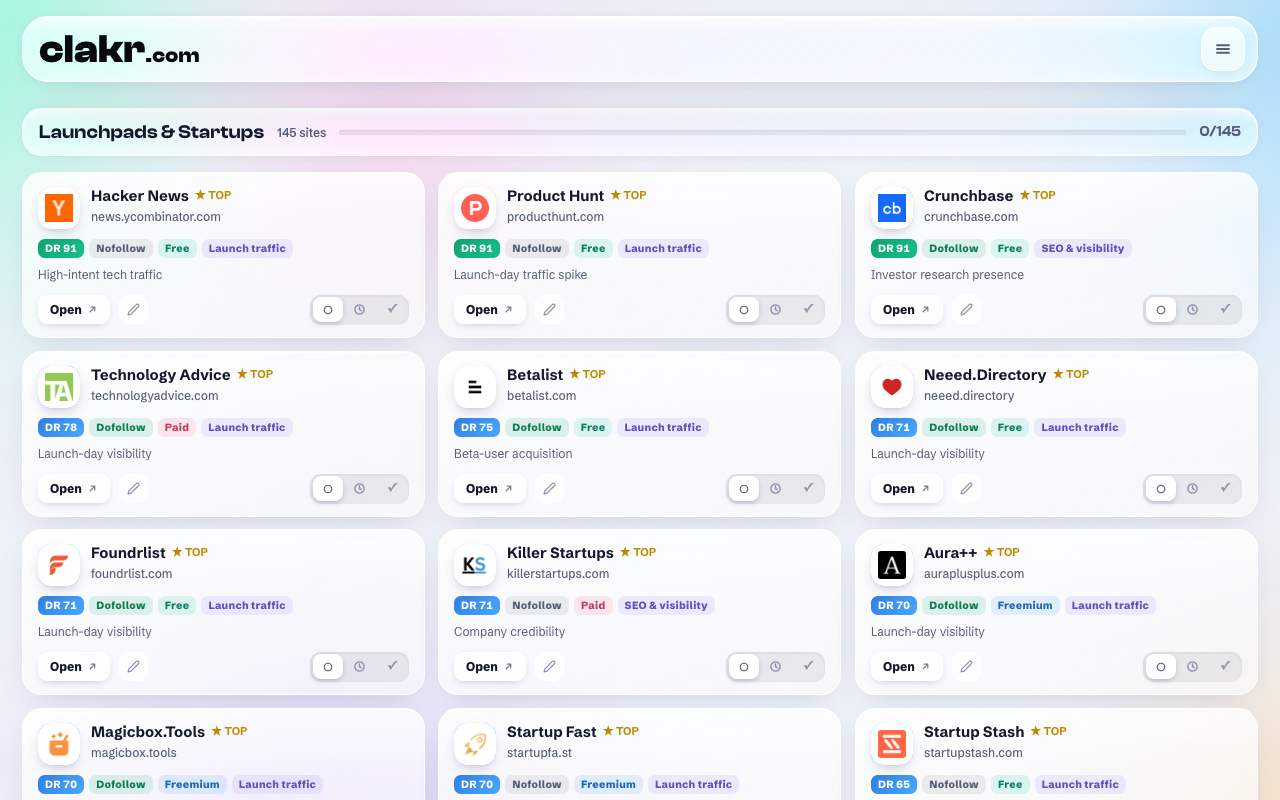The image size is (1280, 800).
Task: Click the Magicbox.Tools logo icon
Action: 59,744
